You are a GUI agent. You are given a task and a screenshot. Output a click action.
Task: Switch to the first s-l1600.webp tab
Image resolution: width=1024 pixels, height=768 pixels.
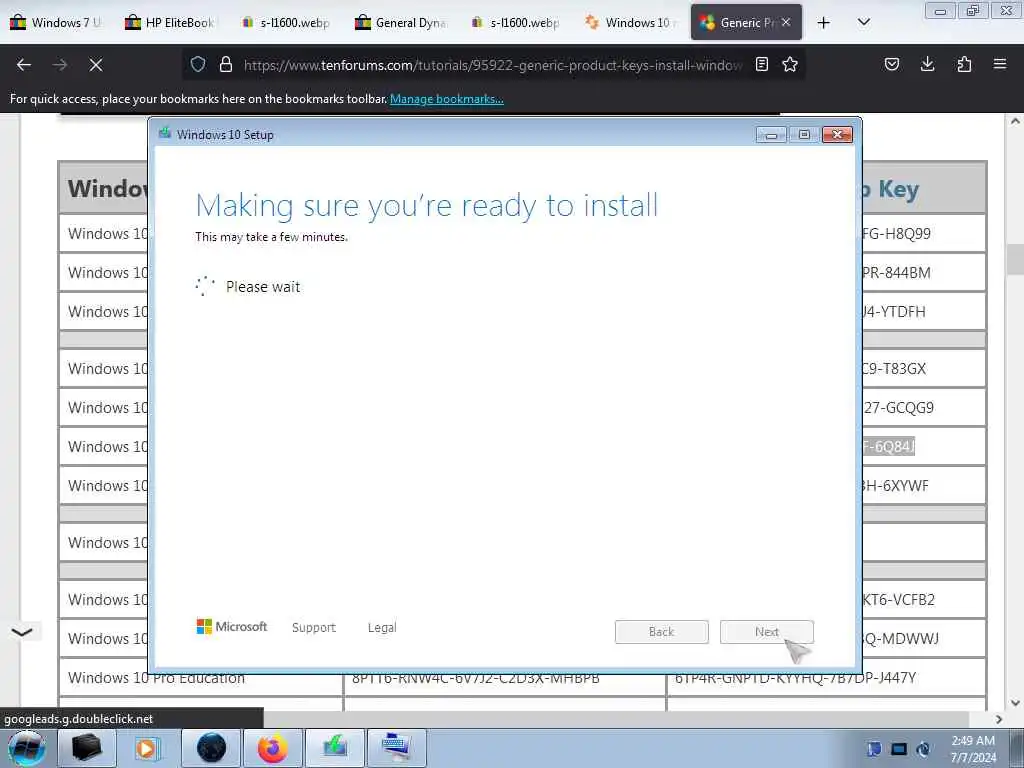click(285, 22)
